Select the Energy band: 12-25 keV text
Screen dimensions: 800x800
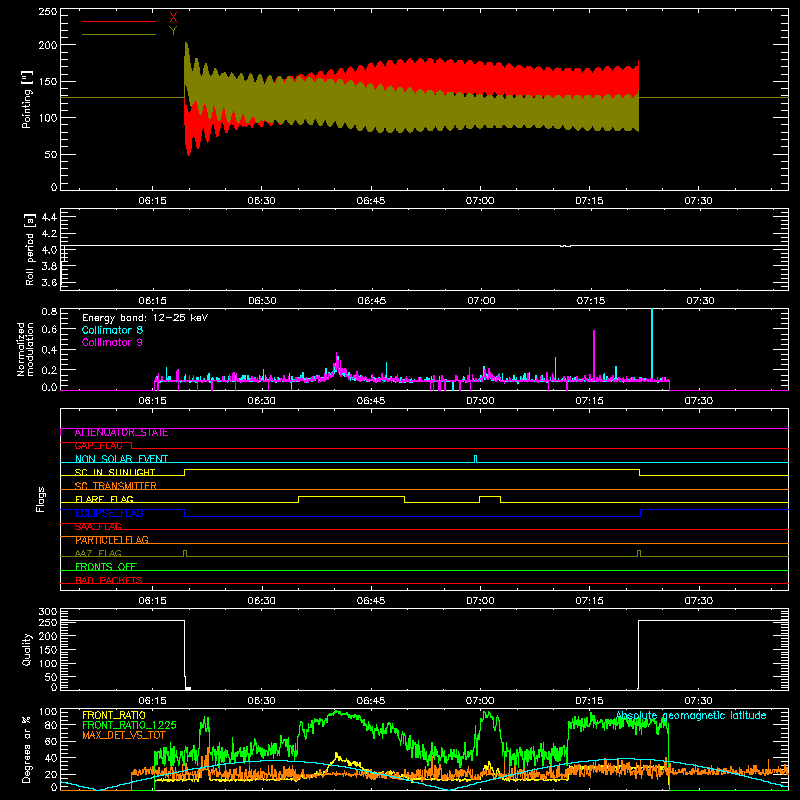pos(145,318)
